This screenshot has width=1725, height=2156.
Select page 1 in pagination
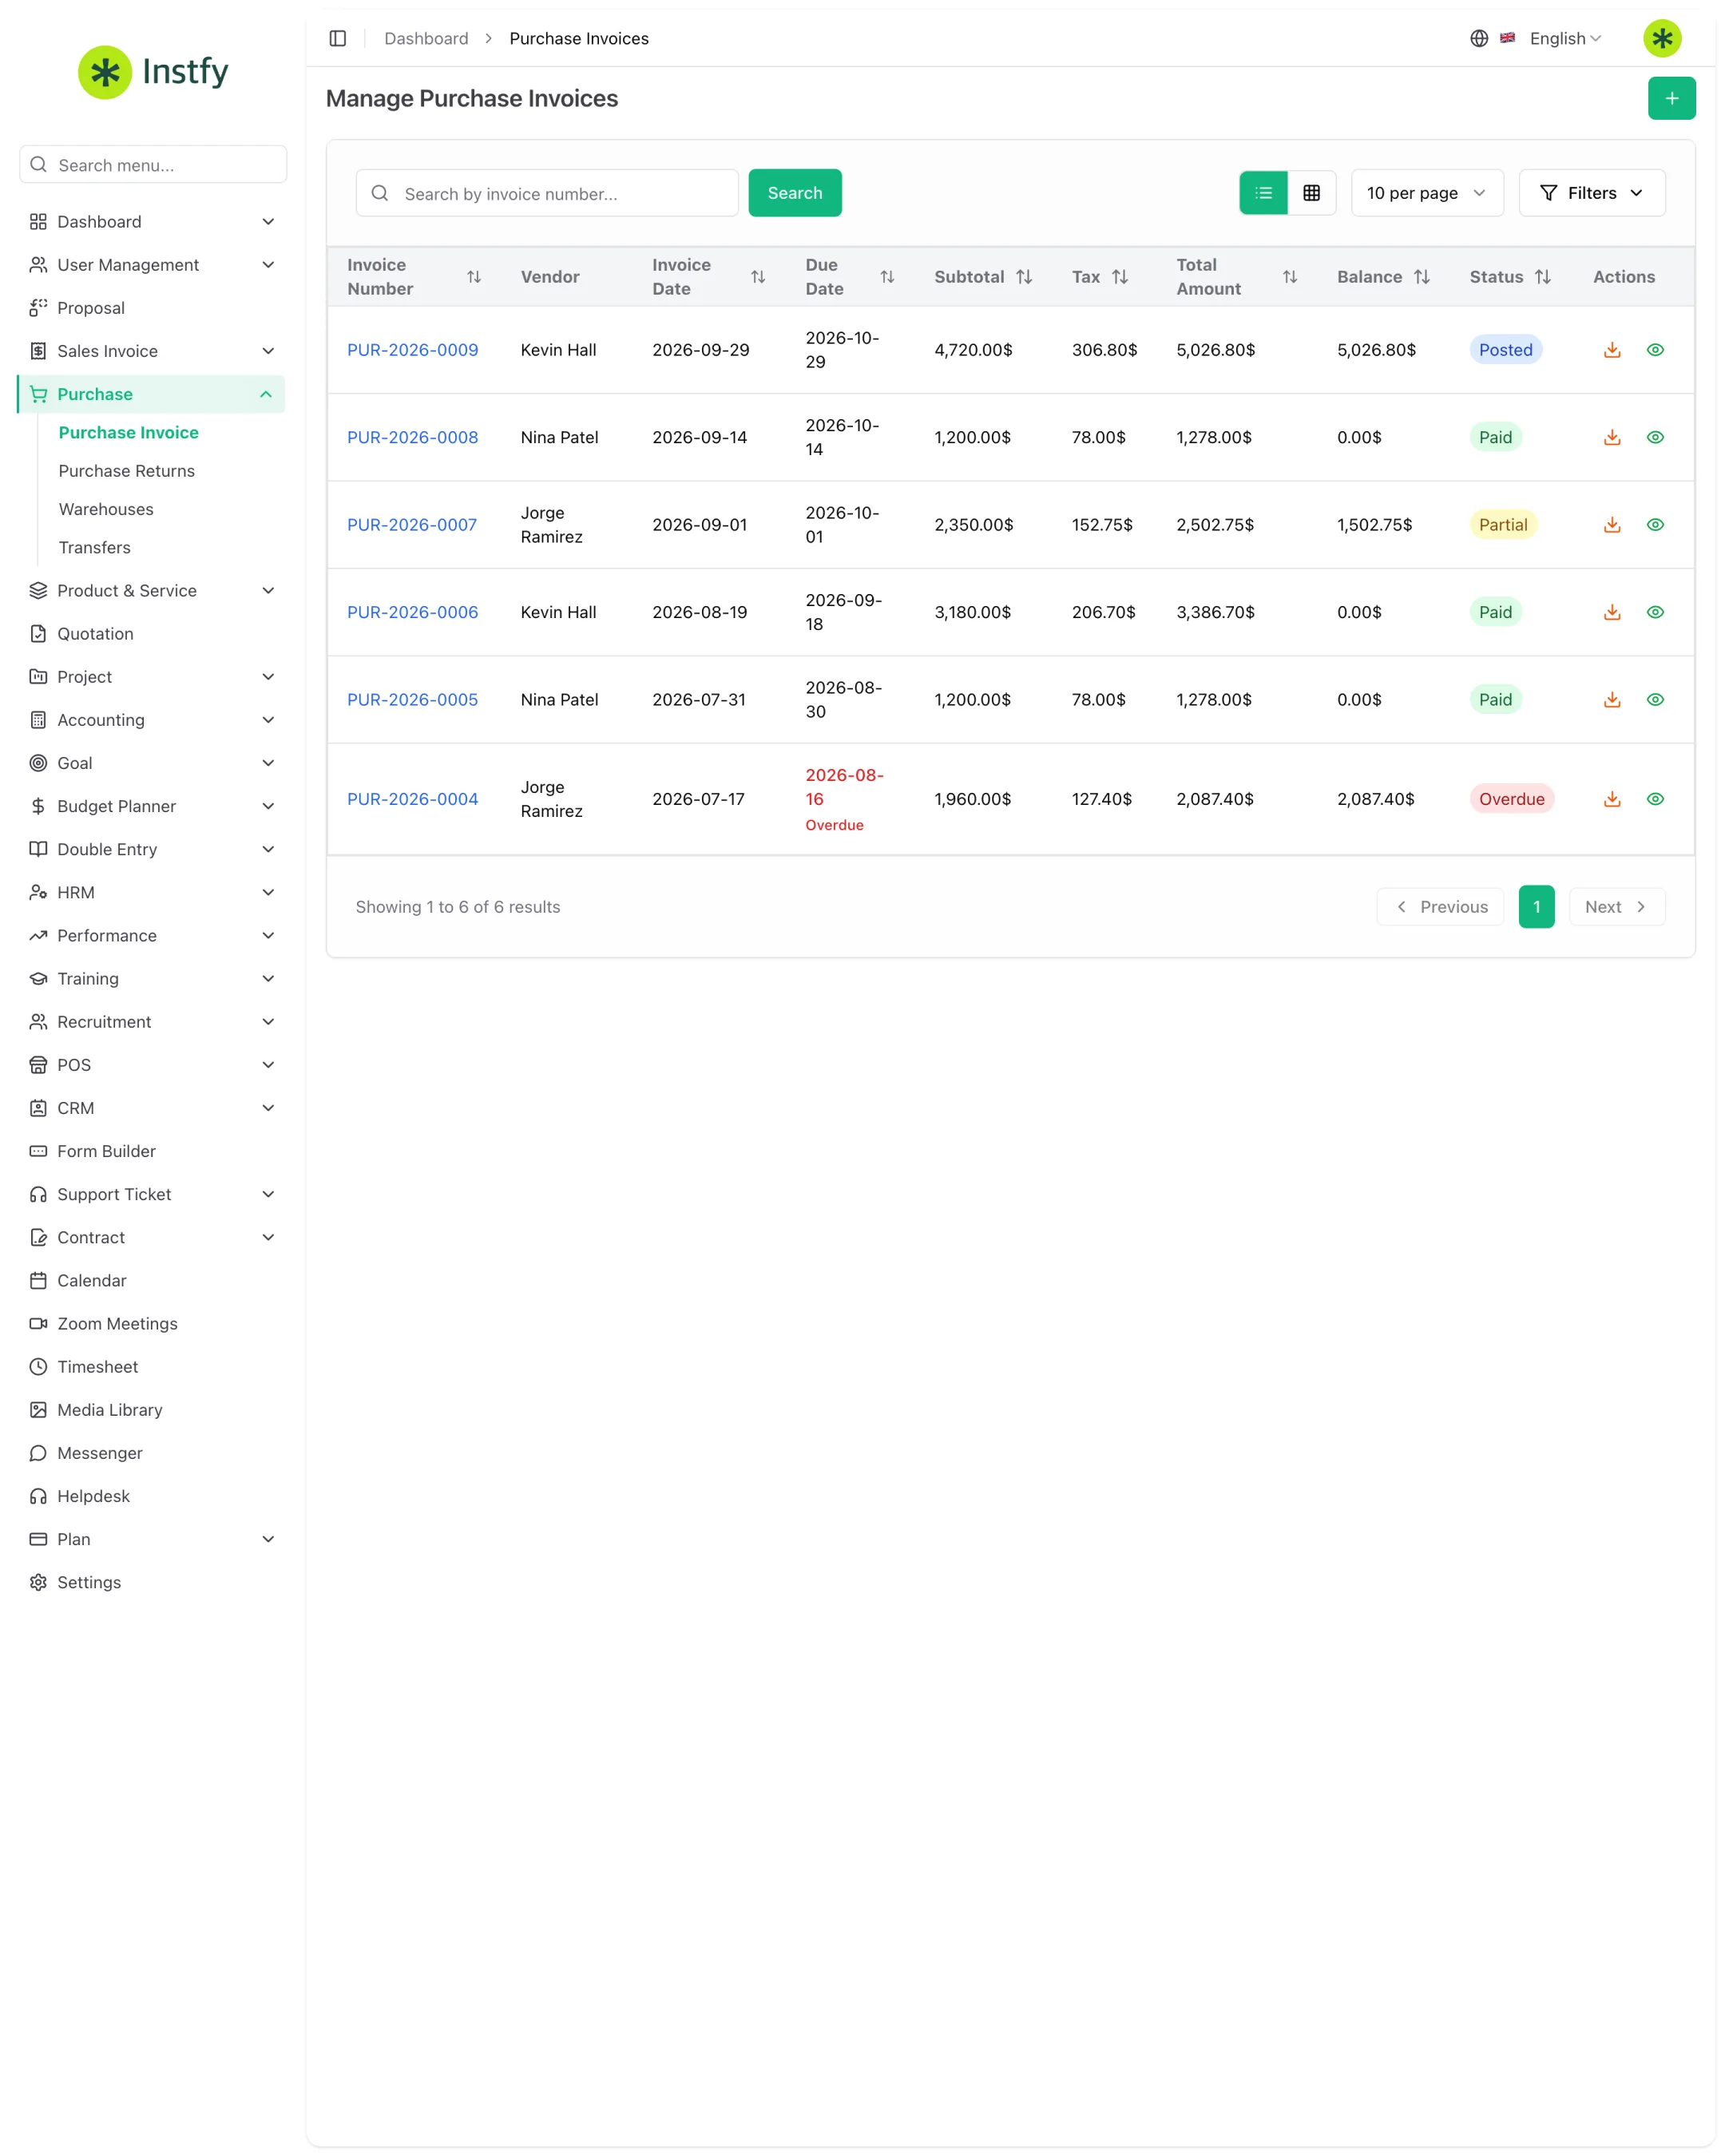pos(1536,907)
